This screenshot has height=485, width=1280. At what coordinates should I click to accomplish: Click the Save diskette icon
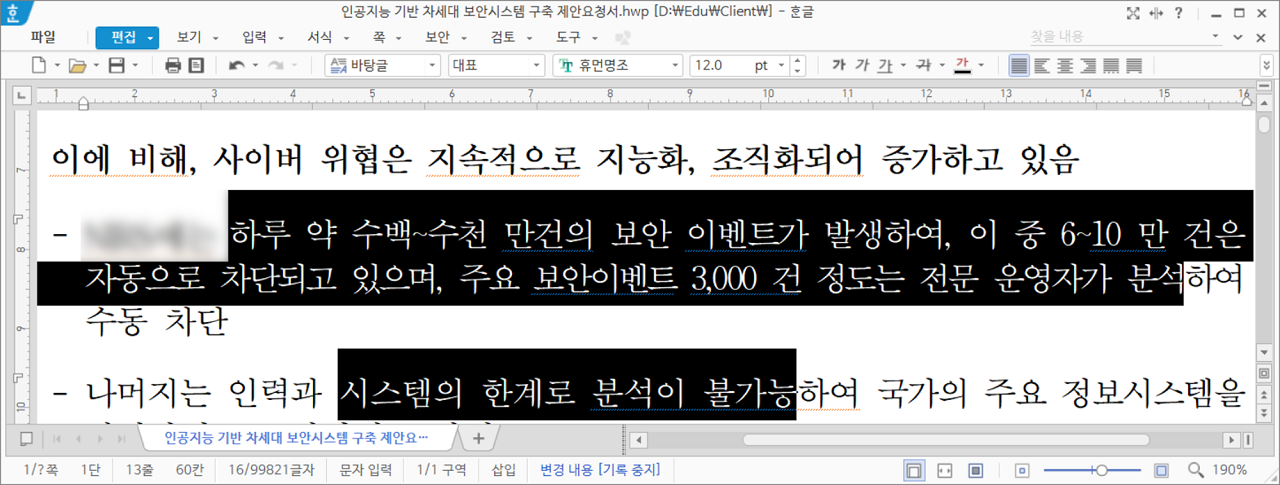116,65
